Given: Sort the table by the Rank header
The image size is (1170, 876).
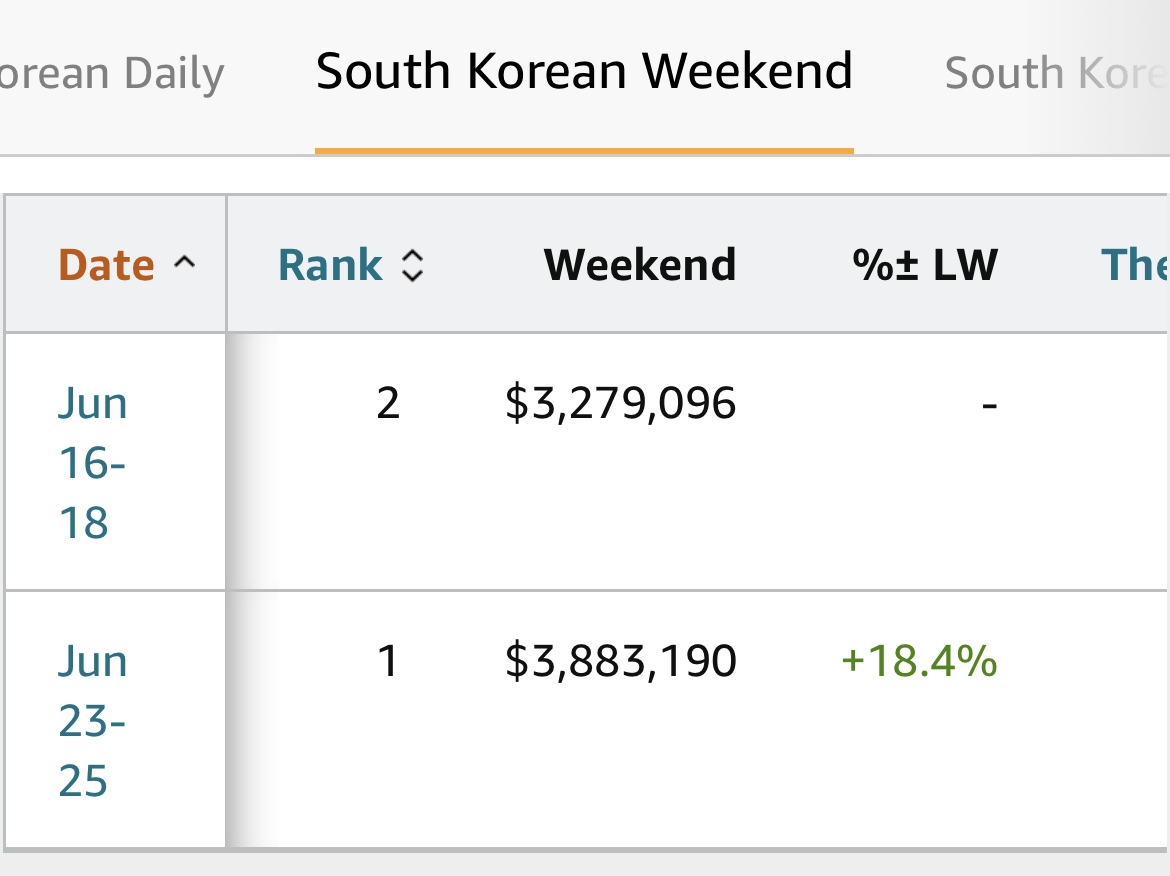Looking at the screenshot, I should 330,265.
